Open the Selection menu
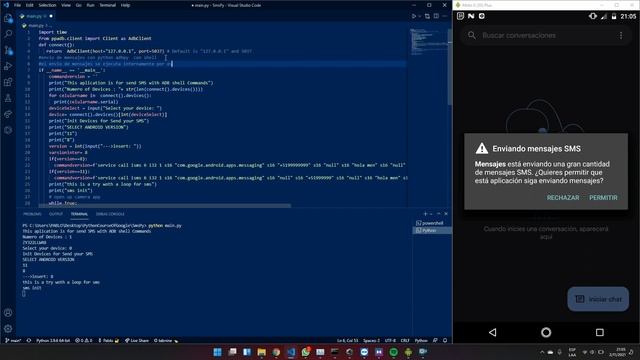640x360 pixels. pyautogui.click(x=47, y=5)
